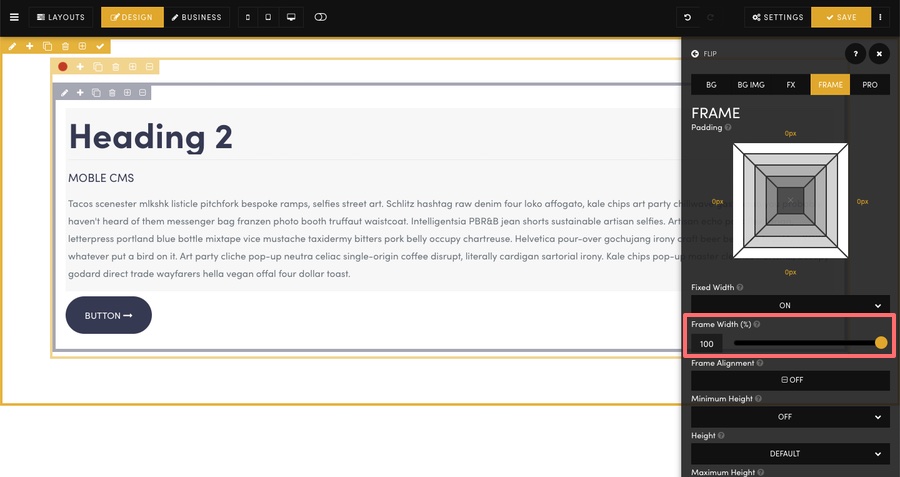Click trash delete icon on gray toolbar

tap(112, 92)
